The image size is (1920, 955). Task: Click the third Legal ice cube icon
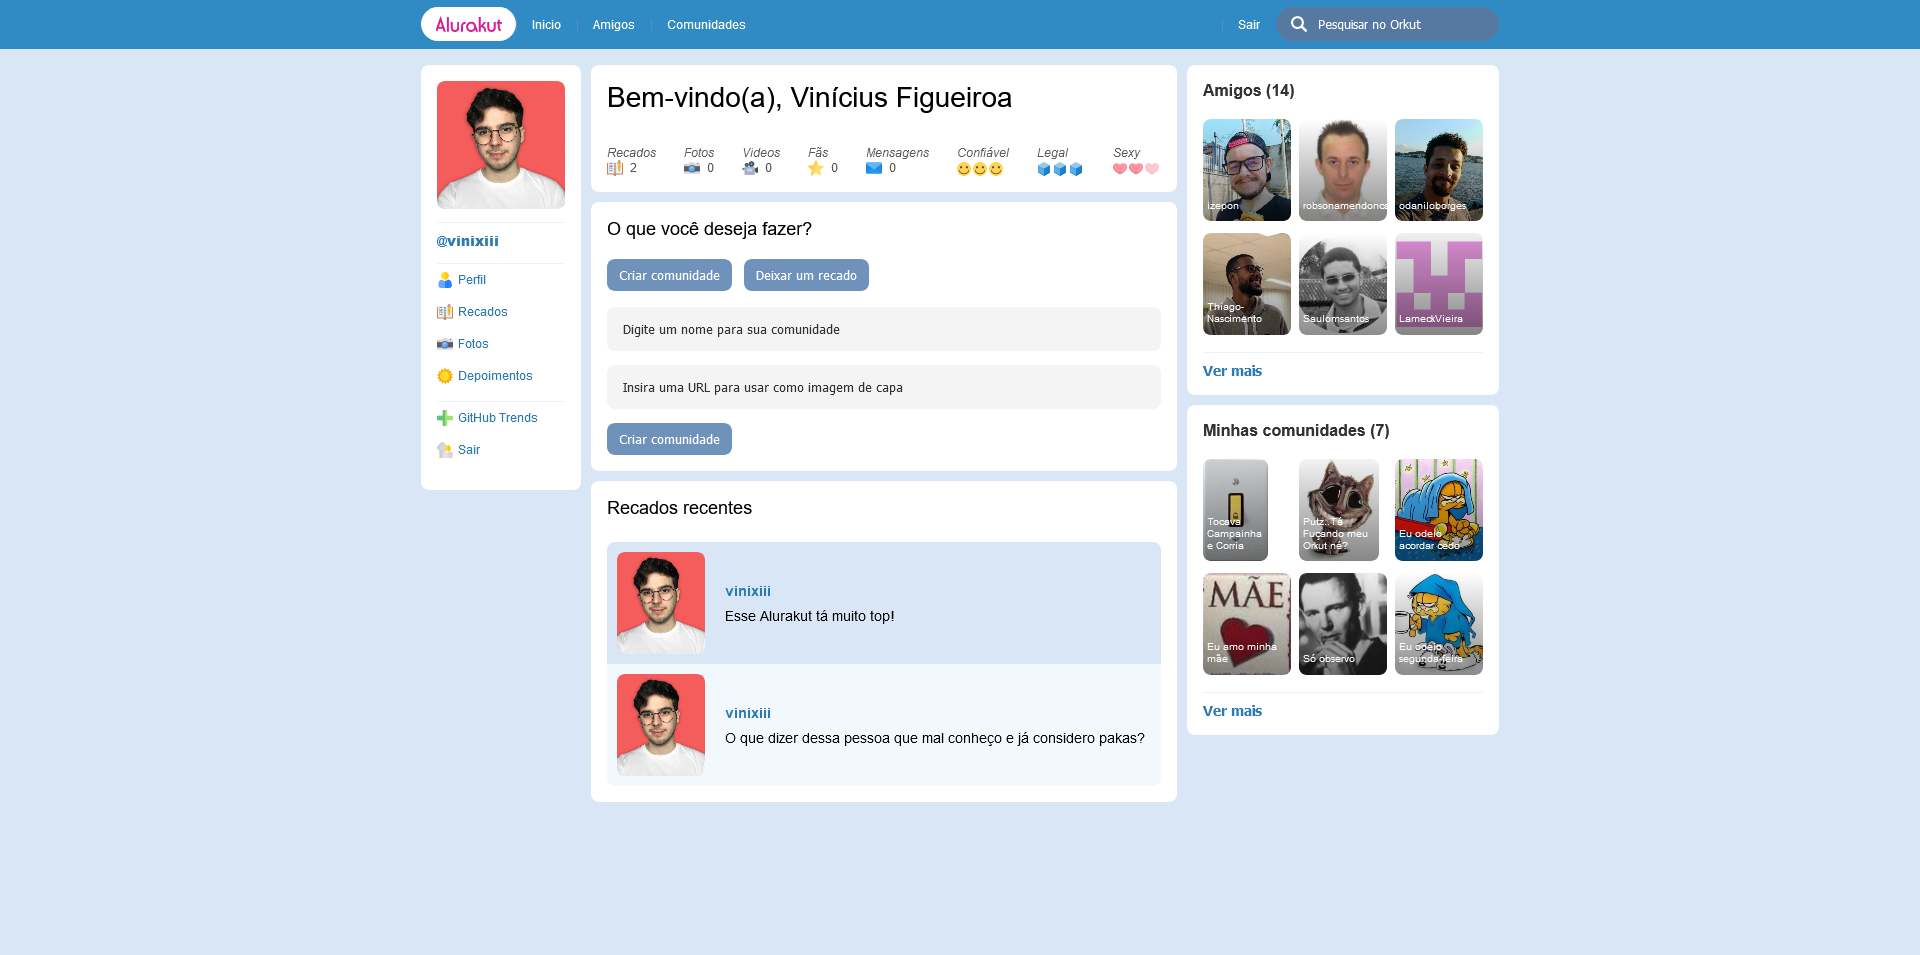[1076, 169]
